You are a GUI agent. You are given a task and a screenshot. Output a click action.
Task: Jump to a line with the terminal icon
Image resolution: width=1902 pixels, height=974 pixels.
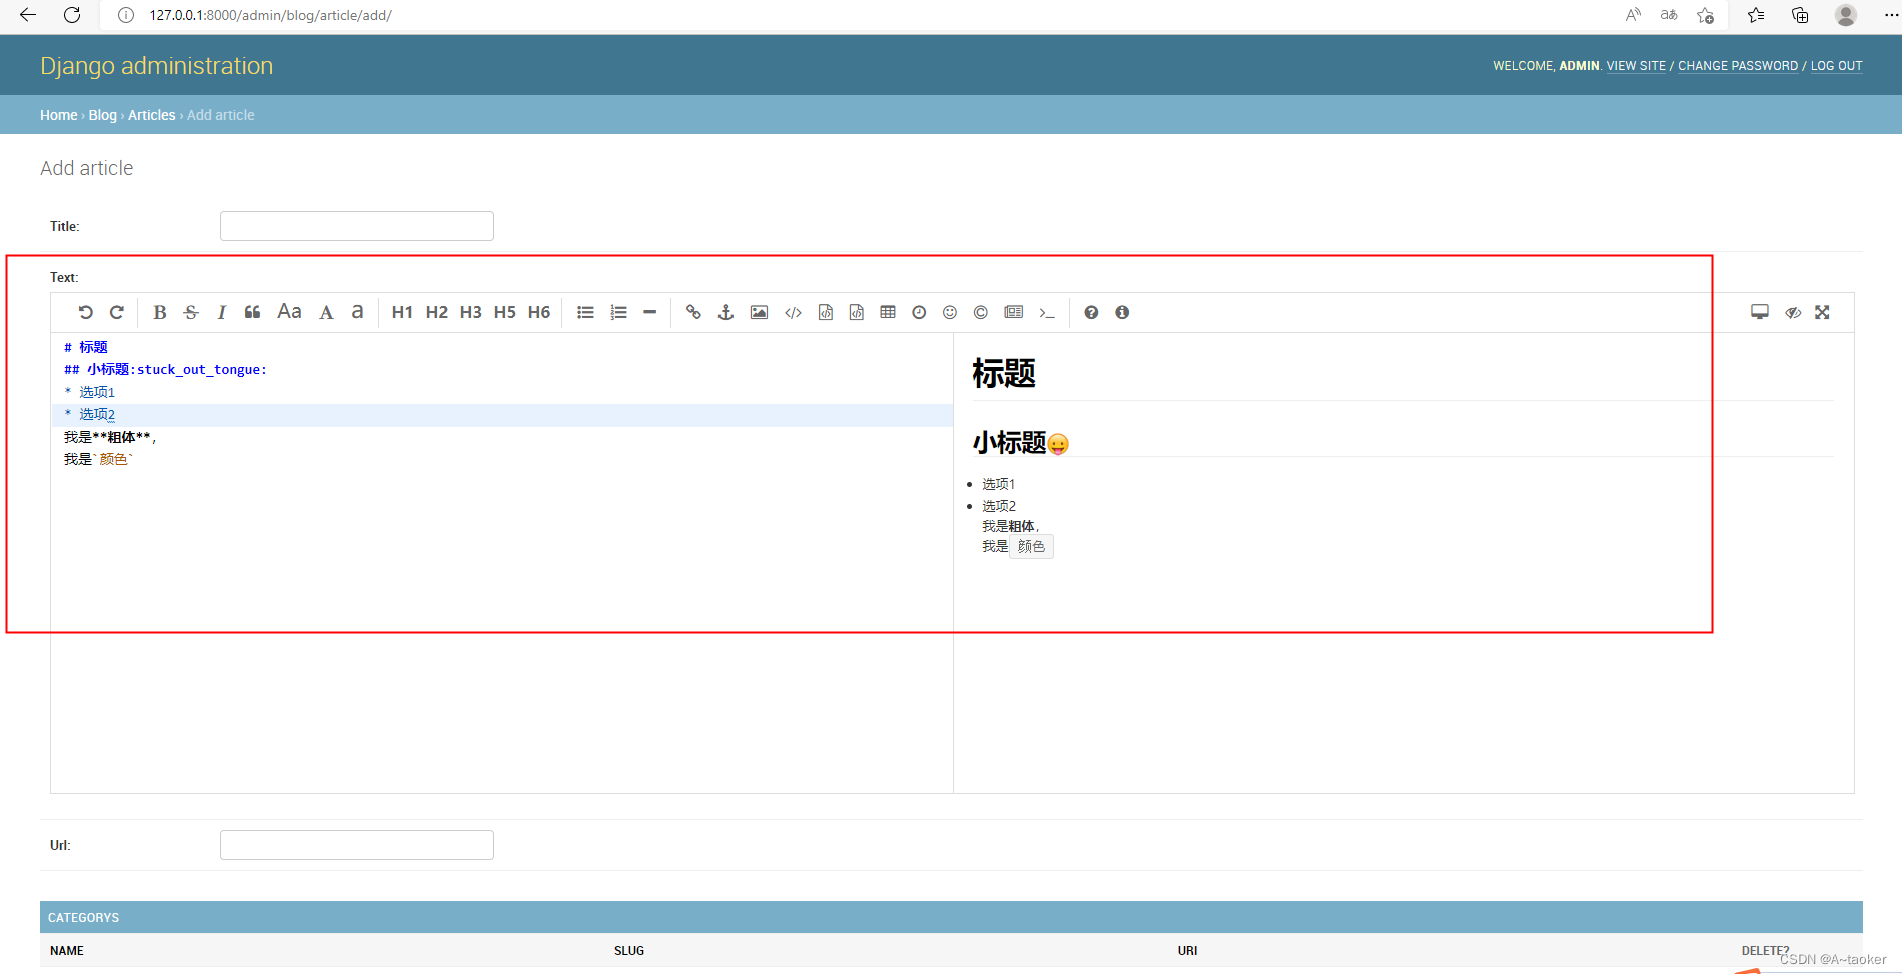pos(1047,312)
